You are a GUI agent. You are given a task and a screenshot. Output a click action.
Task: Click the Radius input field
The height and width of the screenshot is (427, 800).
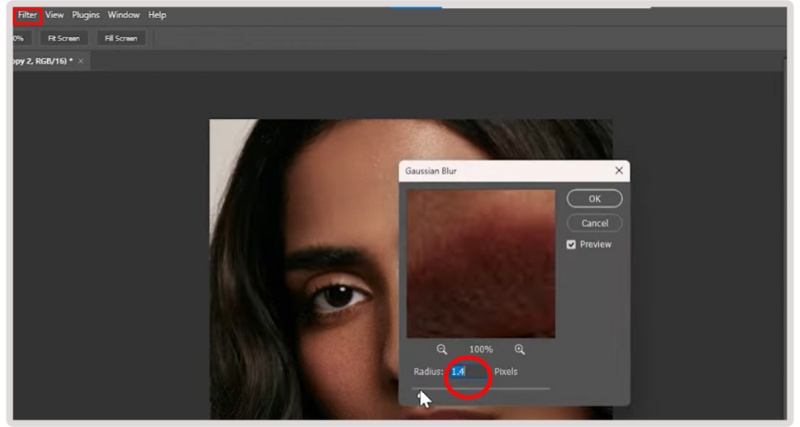(468, 371)
